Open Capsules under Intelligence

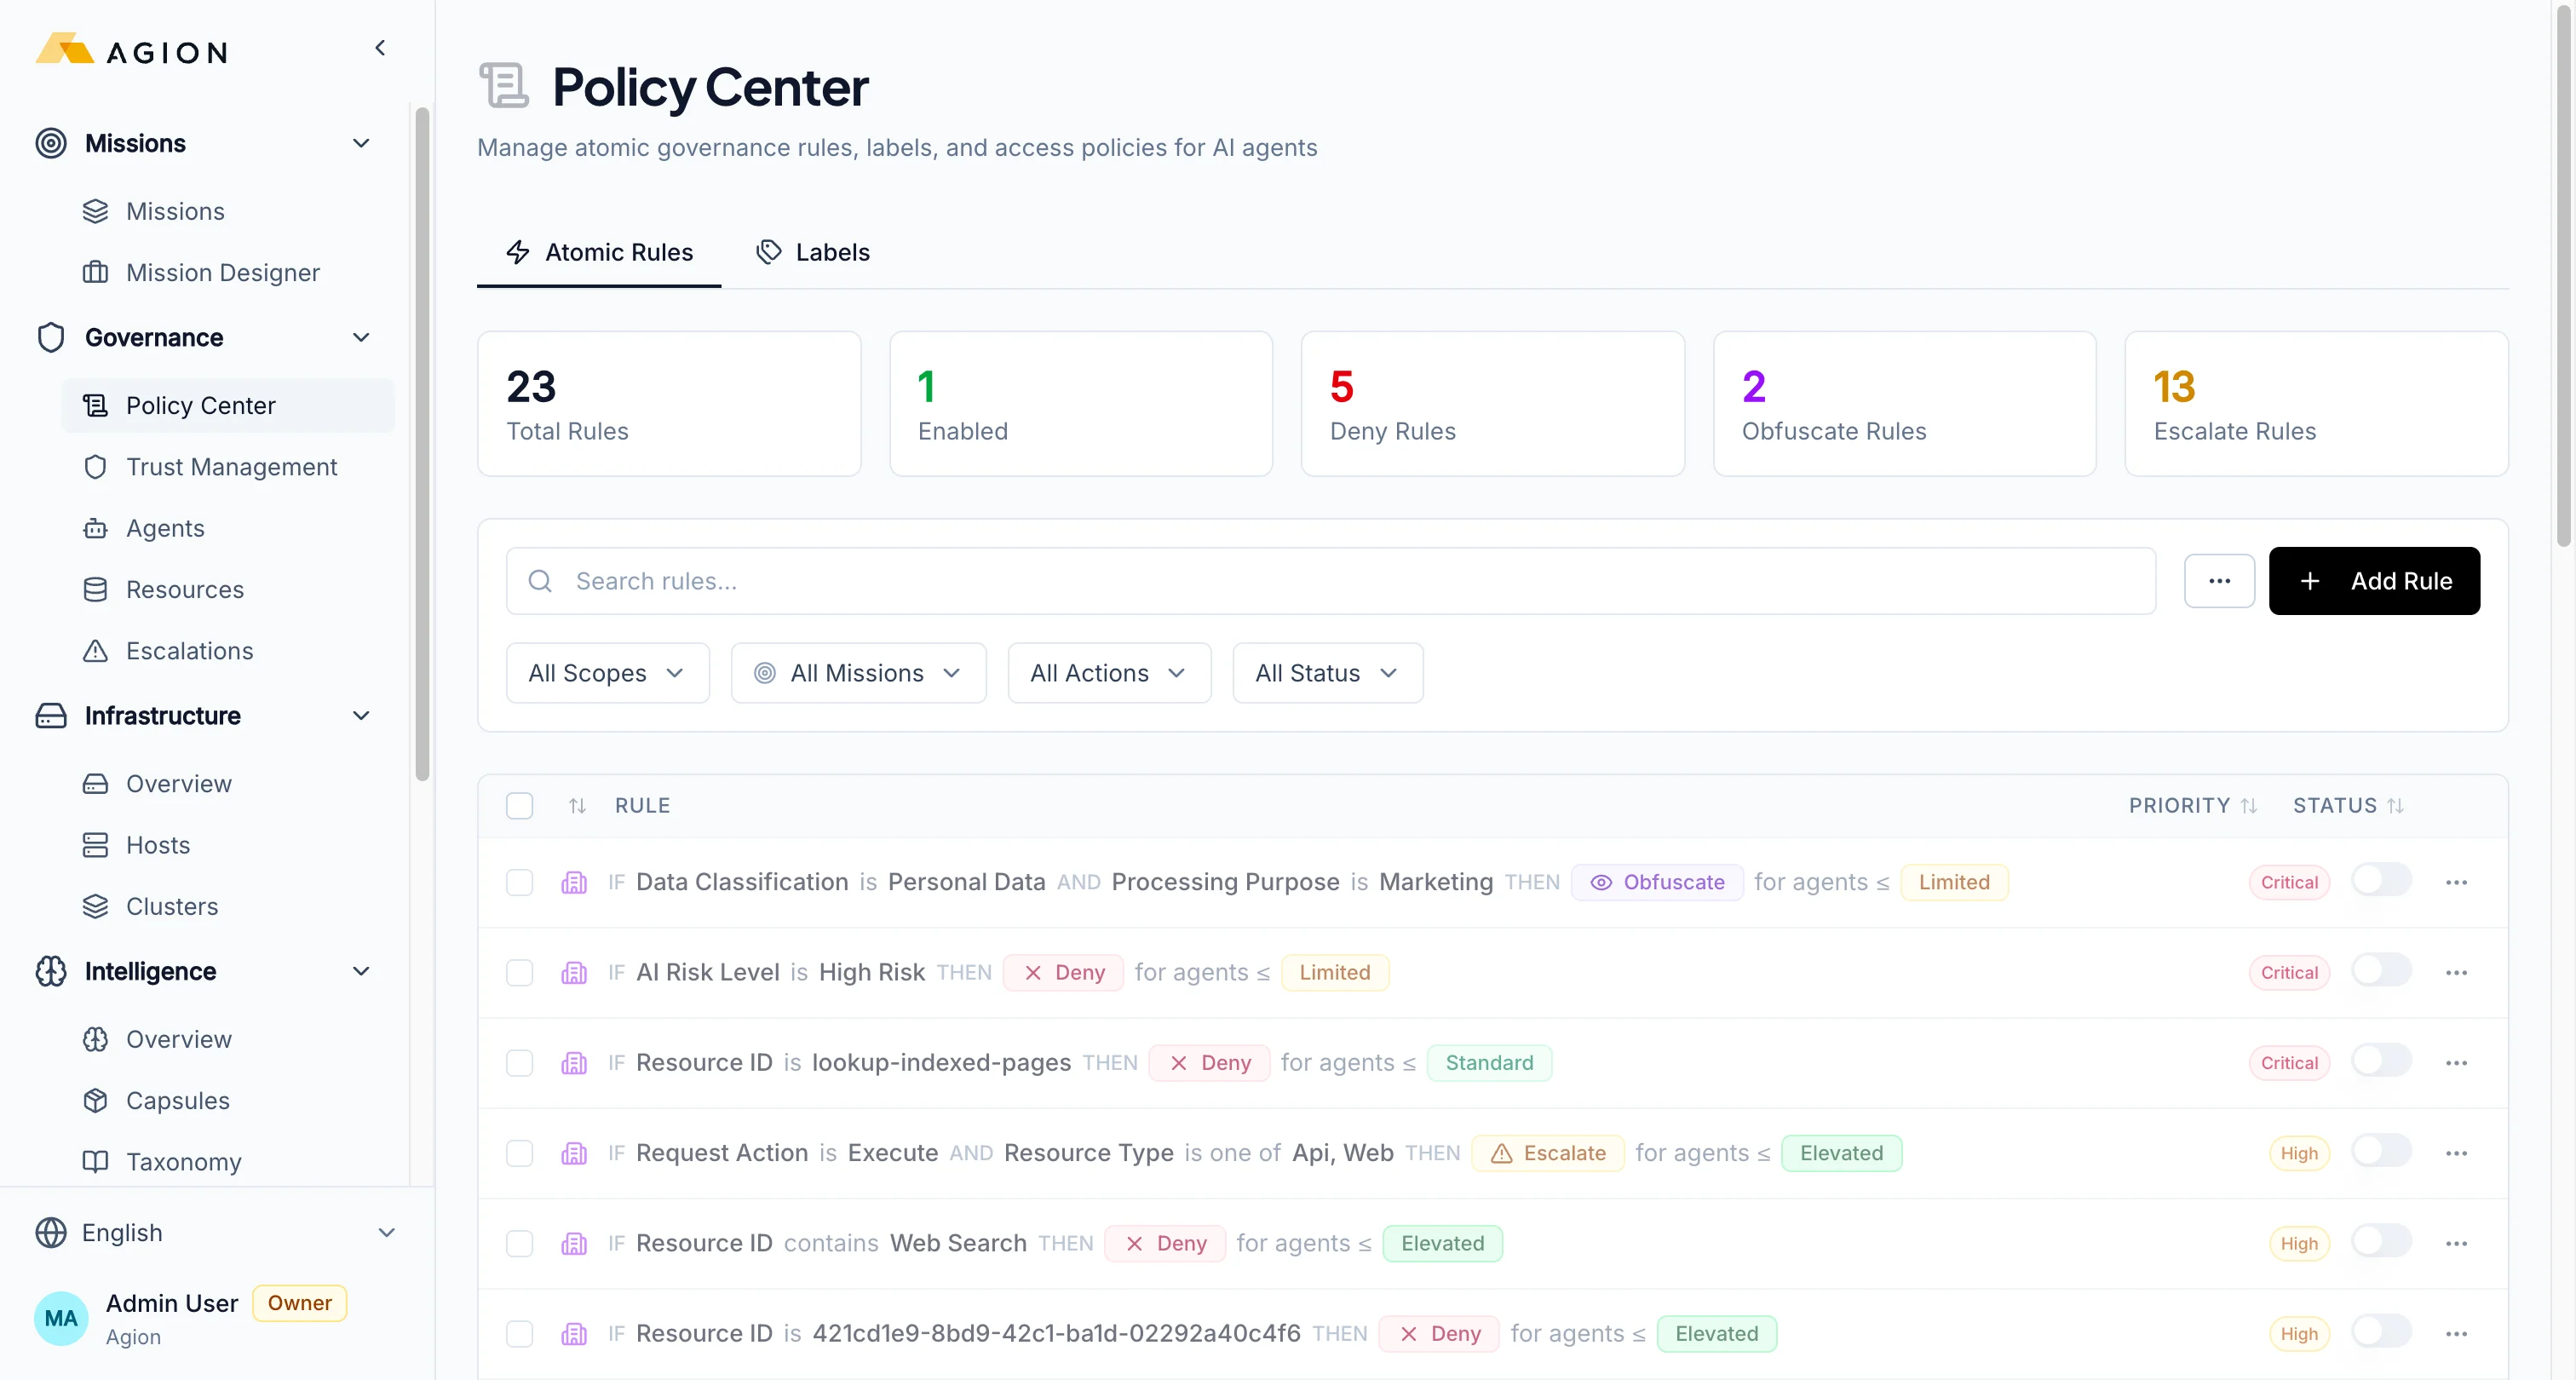pos(179,1100)
